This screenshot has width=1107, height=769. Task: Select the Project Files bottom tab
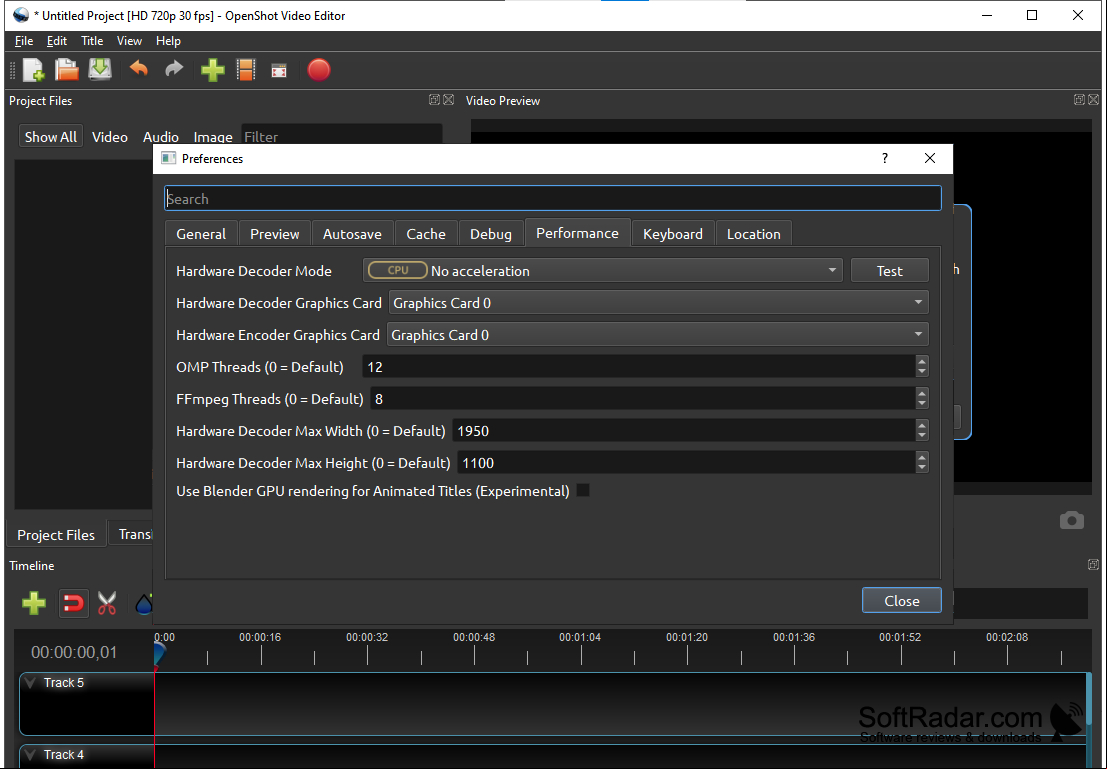56,535
